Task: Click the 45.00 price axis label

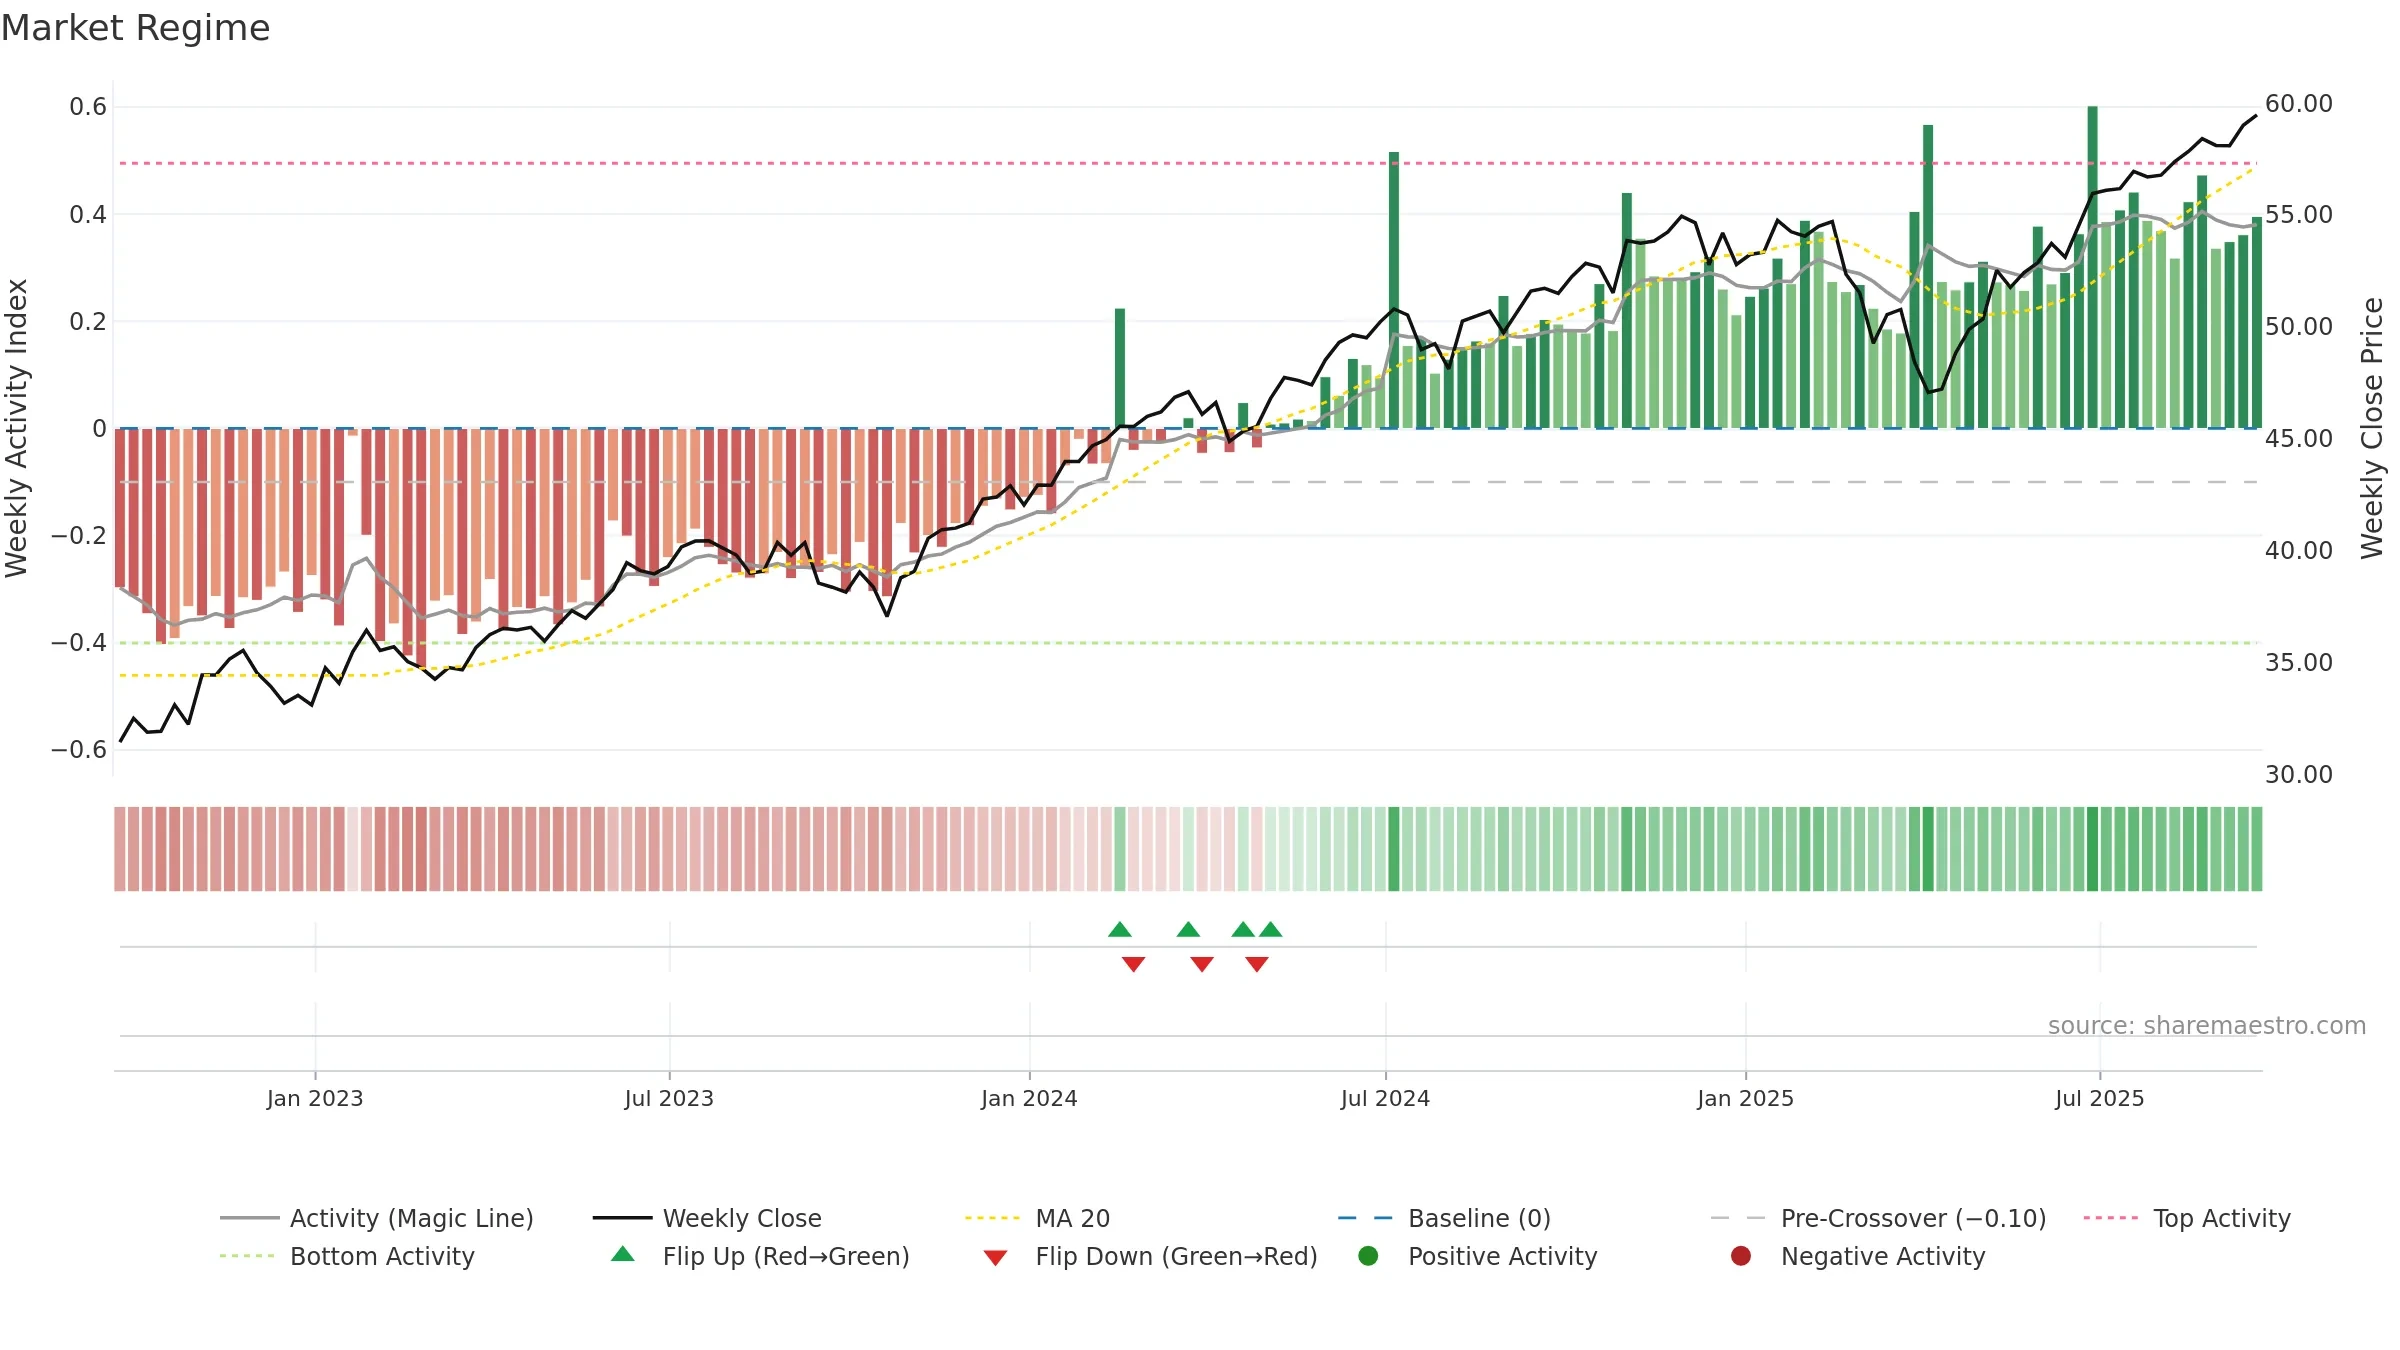Action: (2299, 439)
